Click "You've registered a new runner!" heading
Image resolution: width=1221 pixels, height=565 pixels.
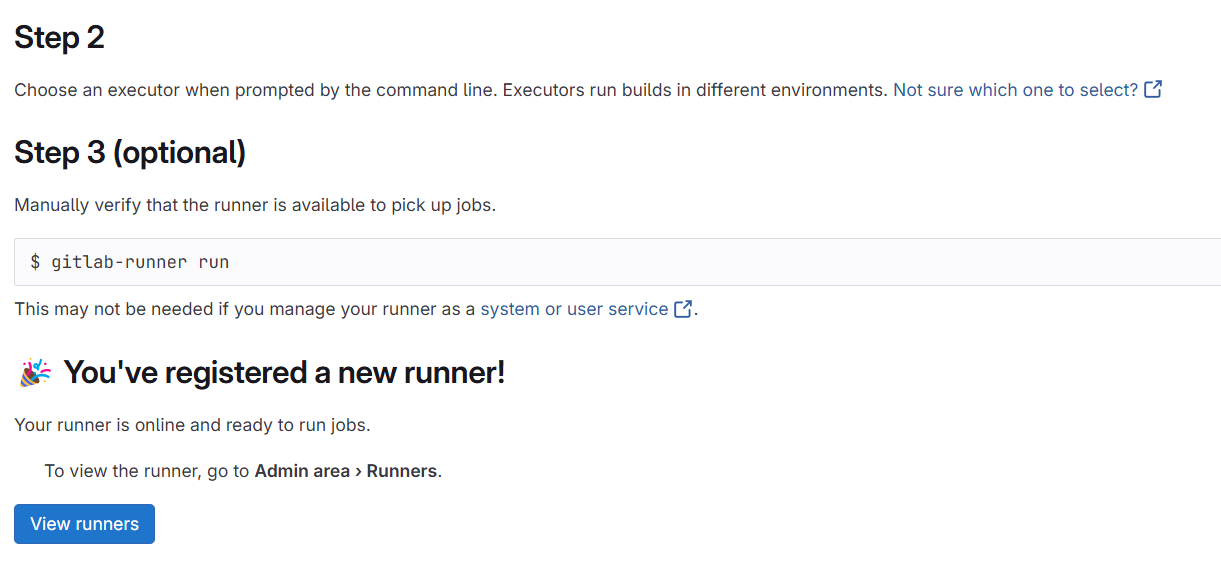[x=284, y=373]
